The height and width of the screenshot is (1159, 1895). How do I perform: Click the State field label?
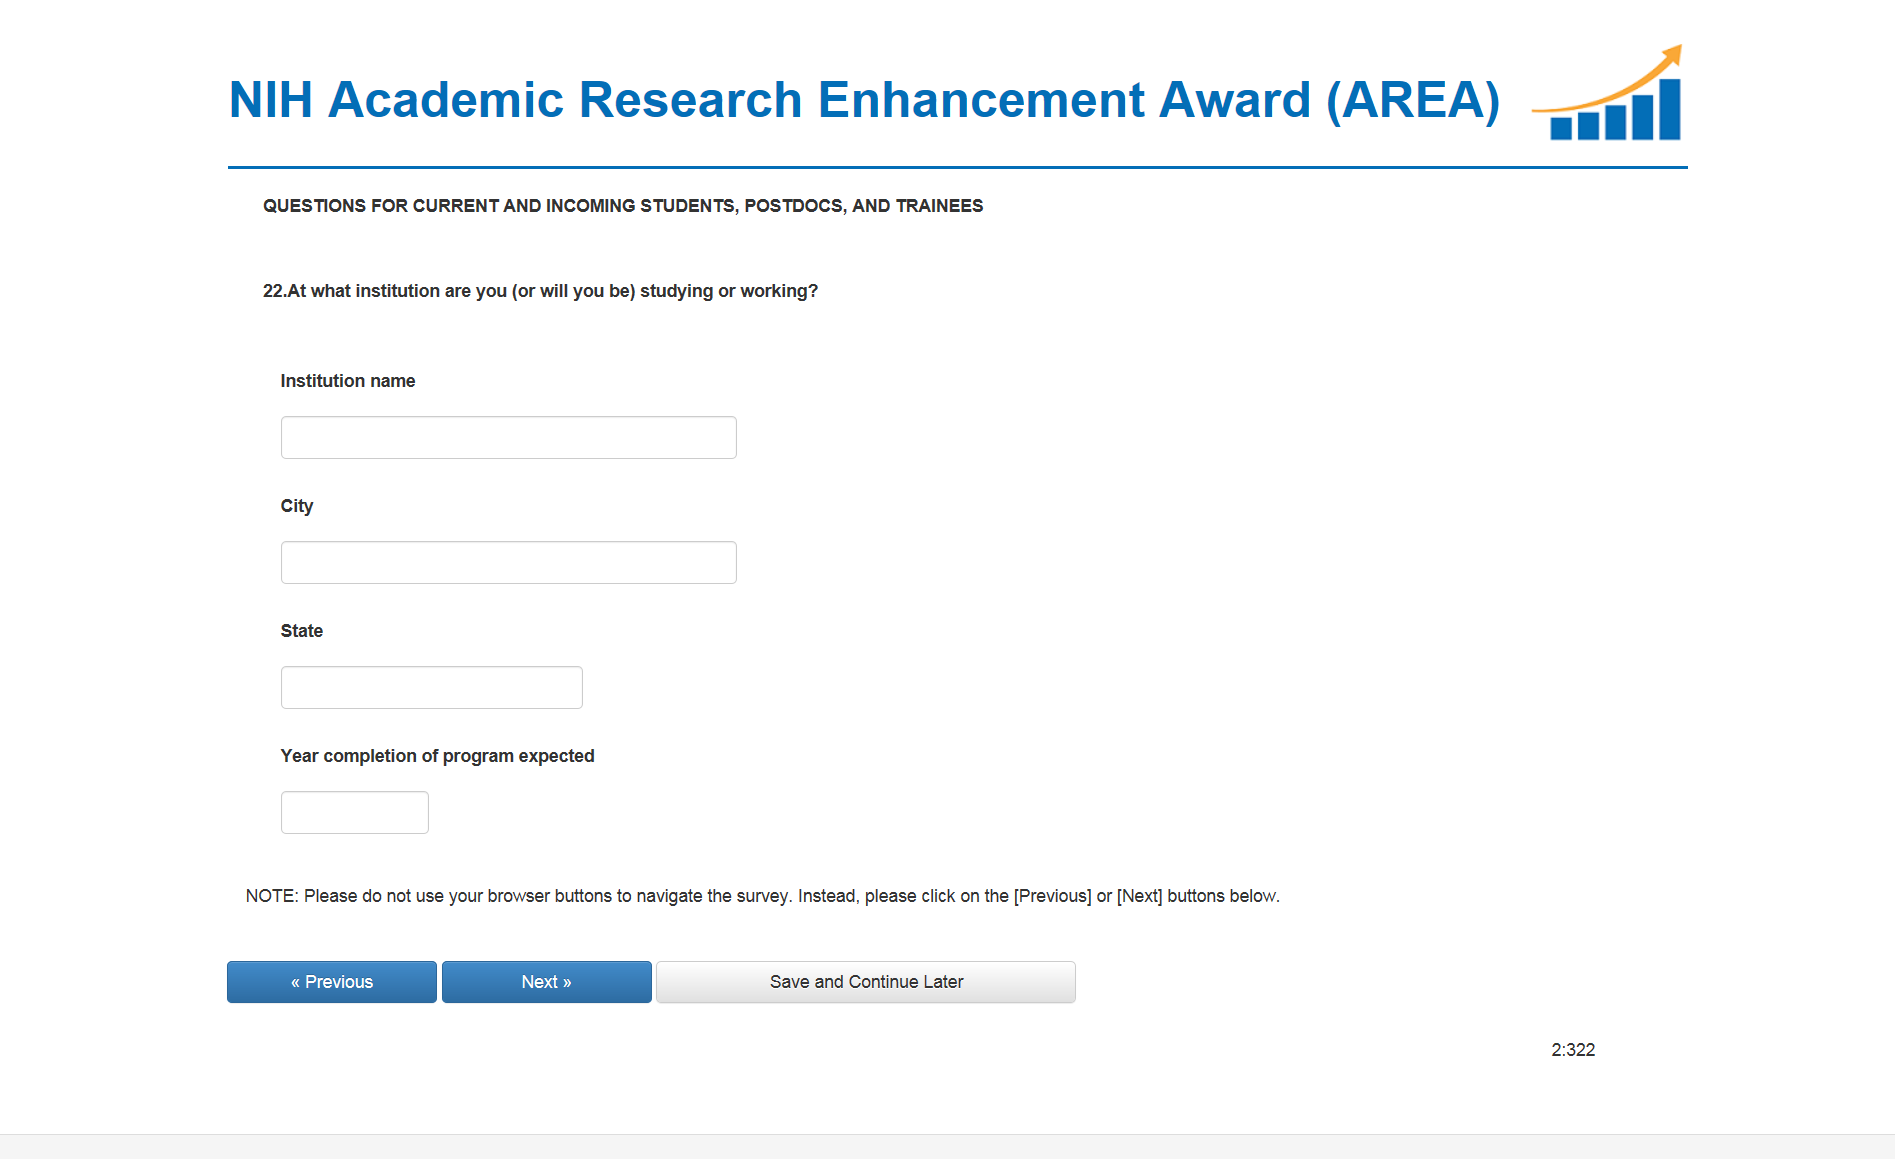coord(301,631)
